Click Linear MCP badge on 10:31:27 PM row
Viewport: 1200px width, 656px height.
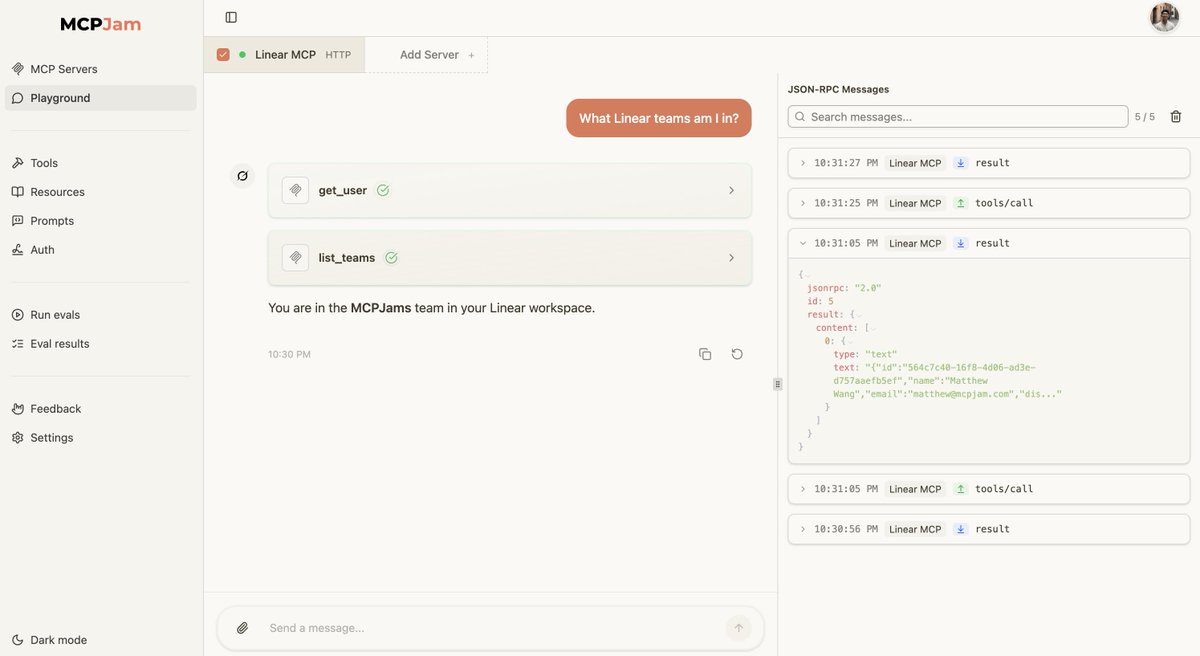click(915, 163)
